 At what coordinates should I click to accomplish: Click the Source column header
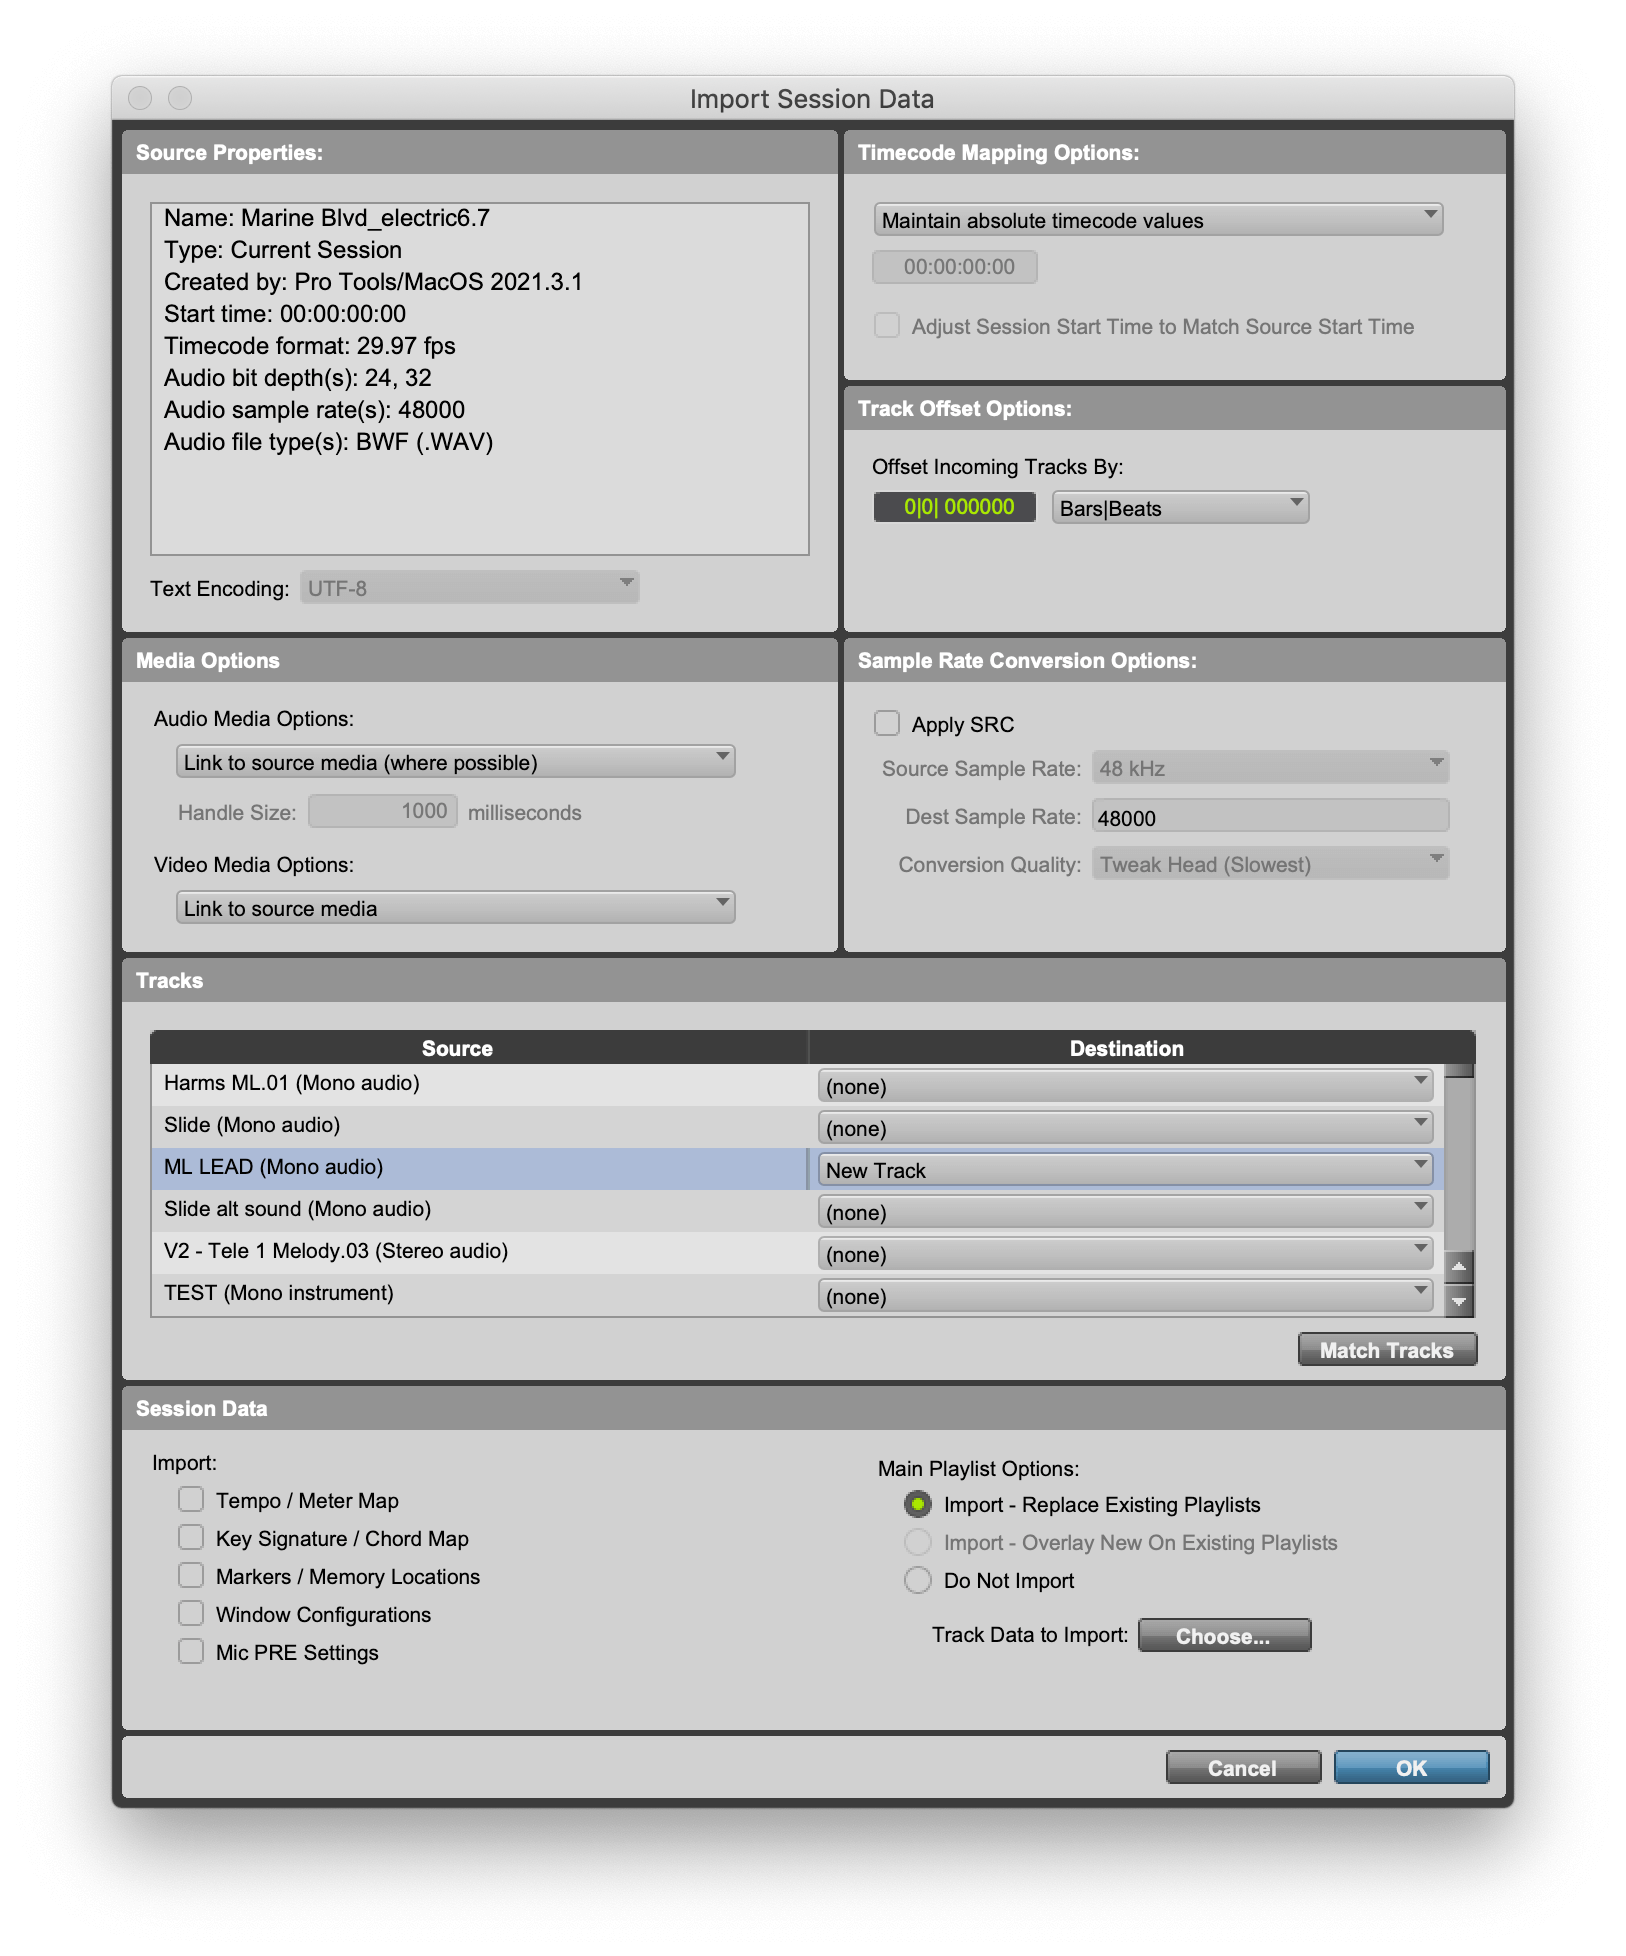click(479, 1048)
